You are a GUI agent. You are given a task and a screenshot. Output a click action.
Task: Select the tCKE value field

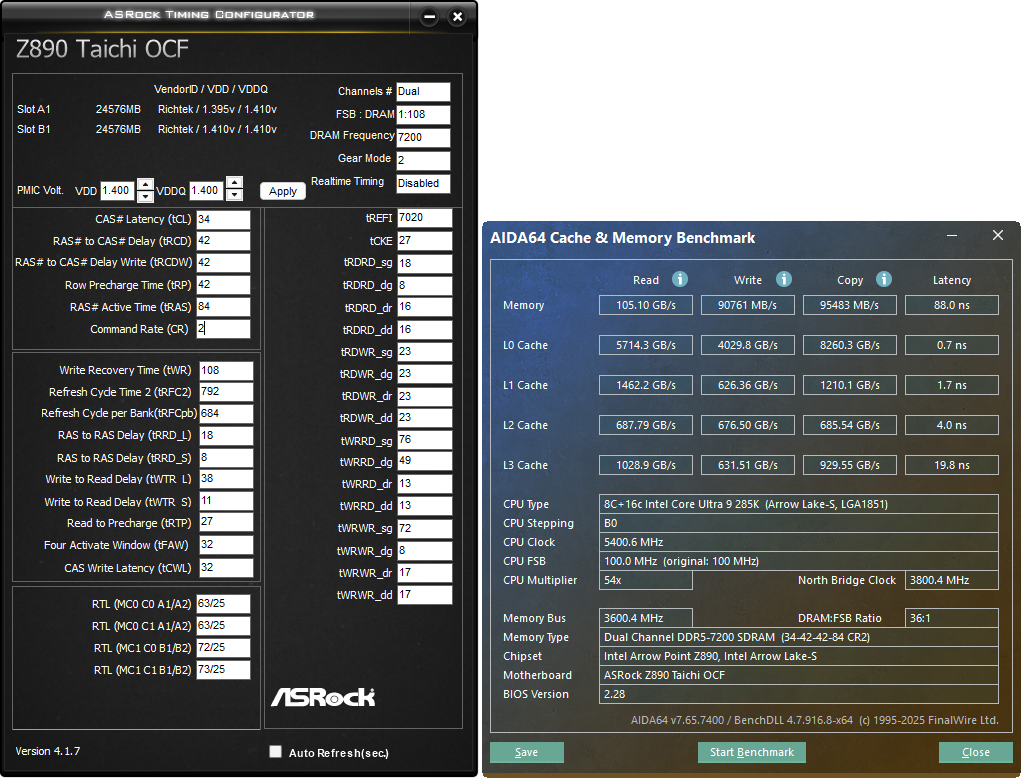tap(424, 241)
